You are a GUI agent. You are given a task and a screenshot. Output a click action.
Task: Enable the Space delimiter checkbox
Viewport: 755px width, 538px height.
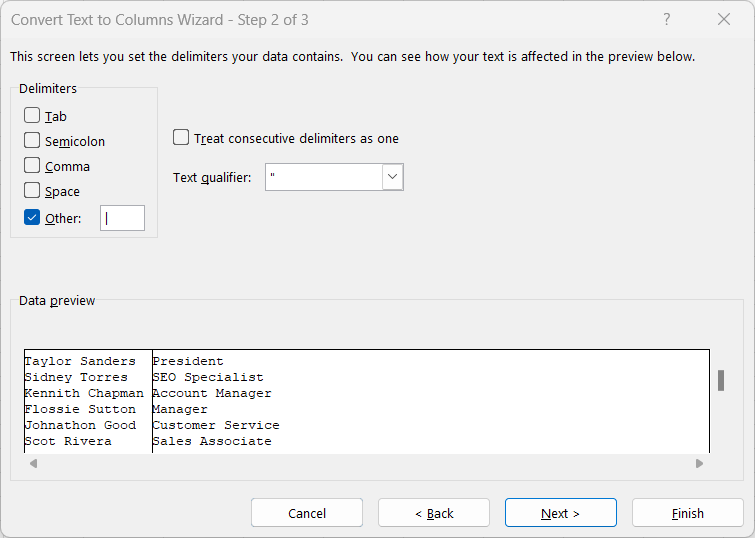33,191
